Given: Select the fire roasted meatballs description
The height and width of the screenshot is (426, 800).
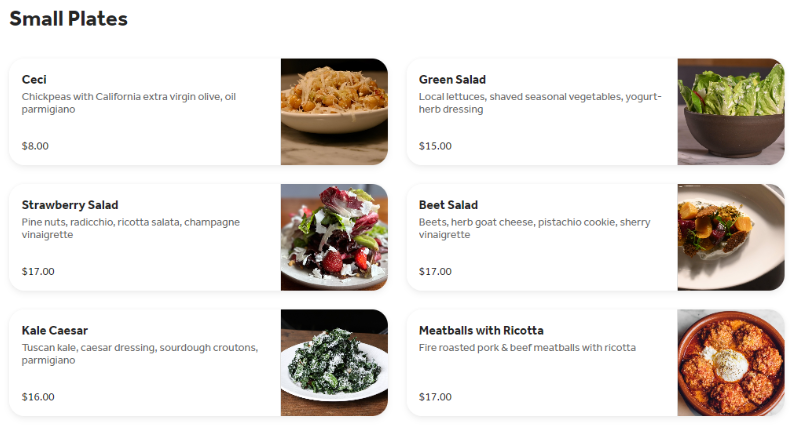Looking at the screenshot, I should [527, 348].
